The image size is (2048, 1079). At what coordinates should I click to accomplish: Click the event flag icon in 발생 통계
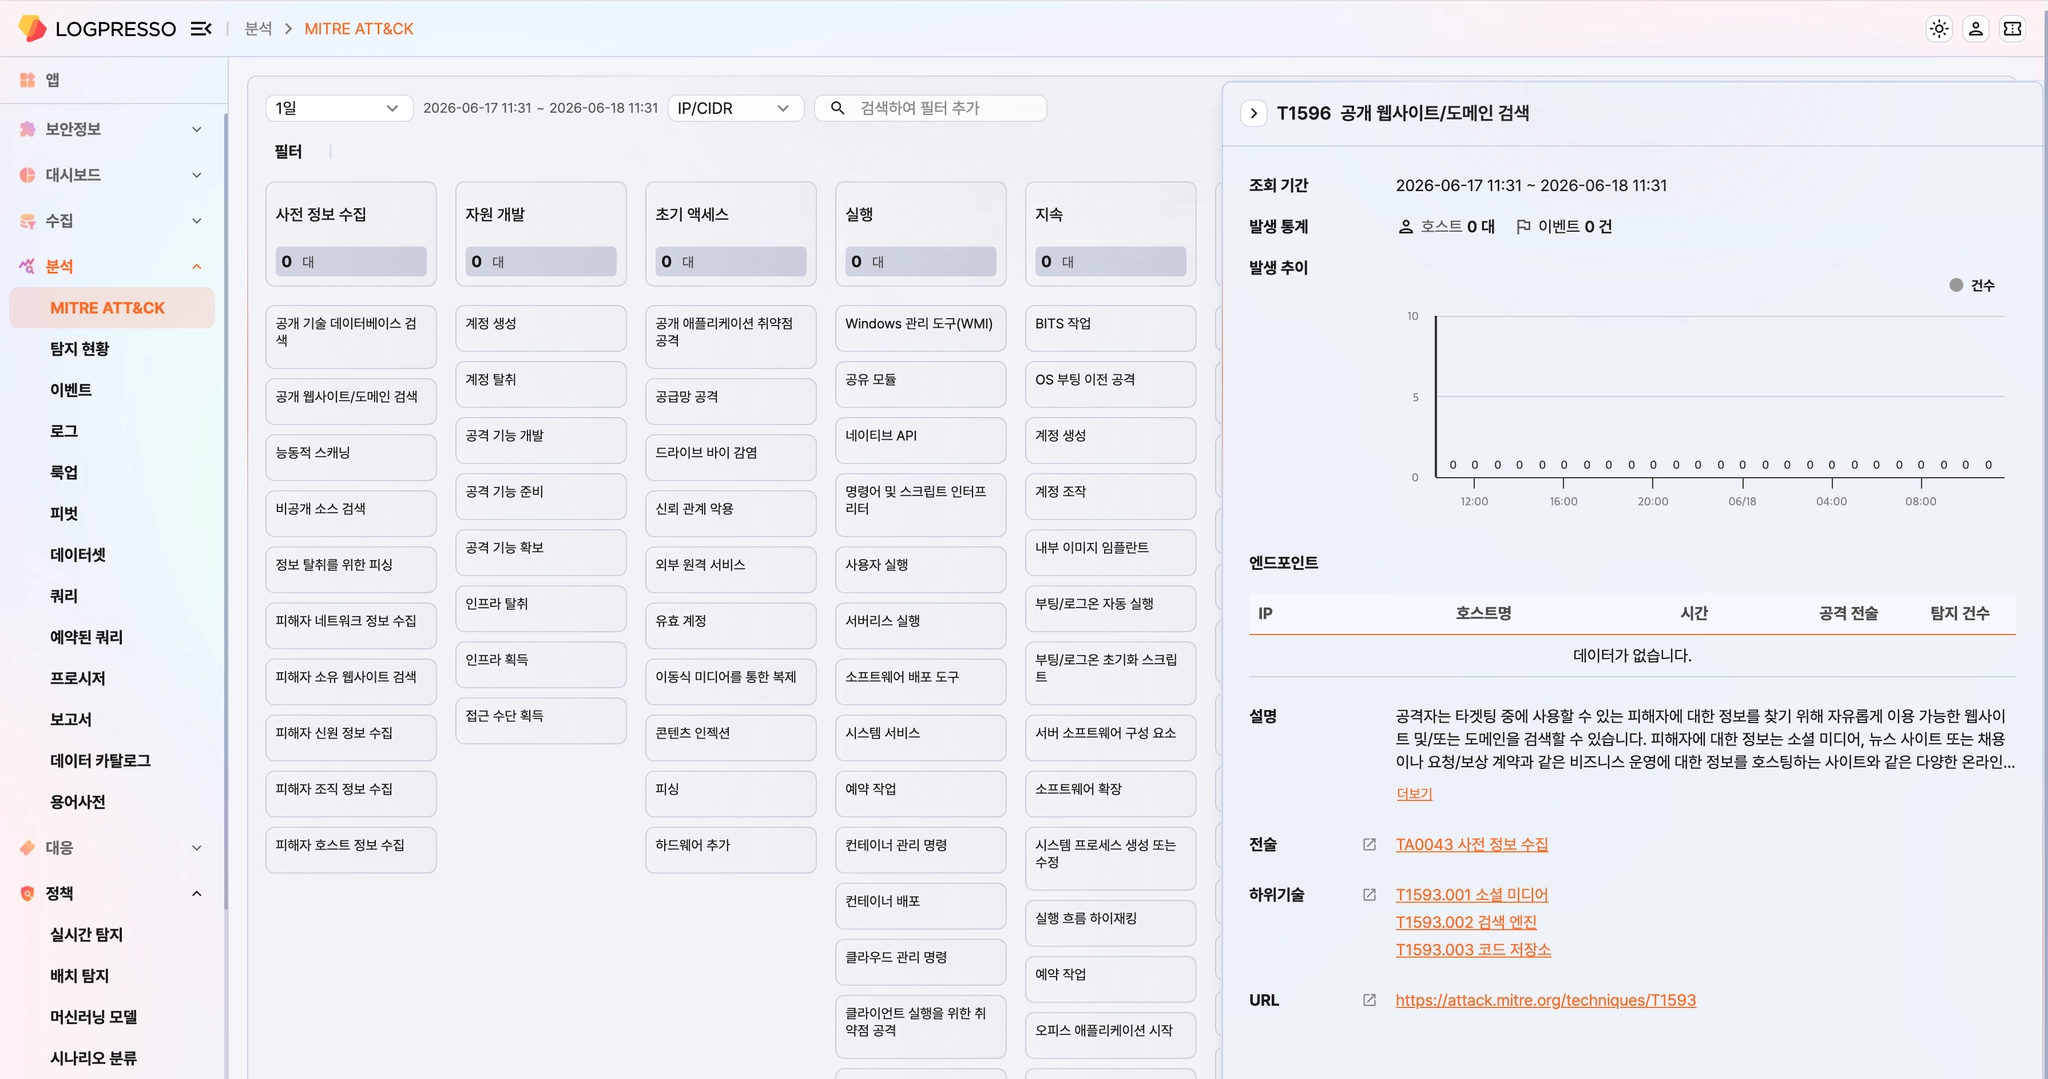(x=1523, y=227)
